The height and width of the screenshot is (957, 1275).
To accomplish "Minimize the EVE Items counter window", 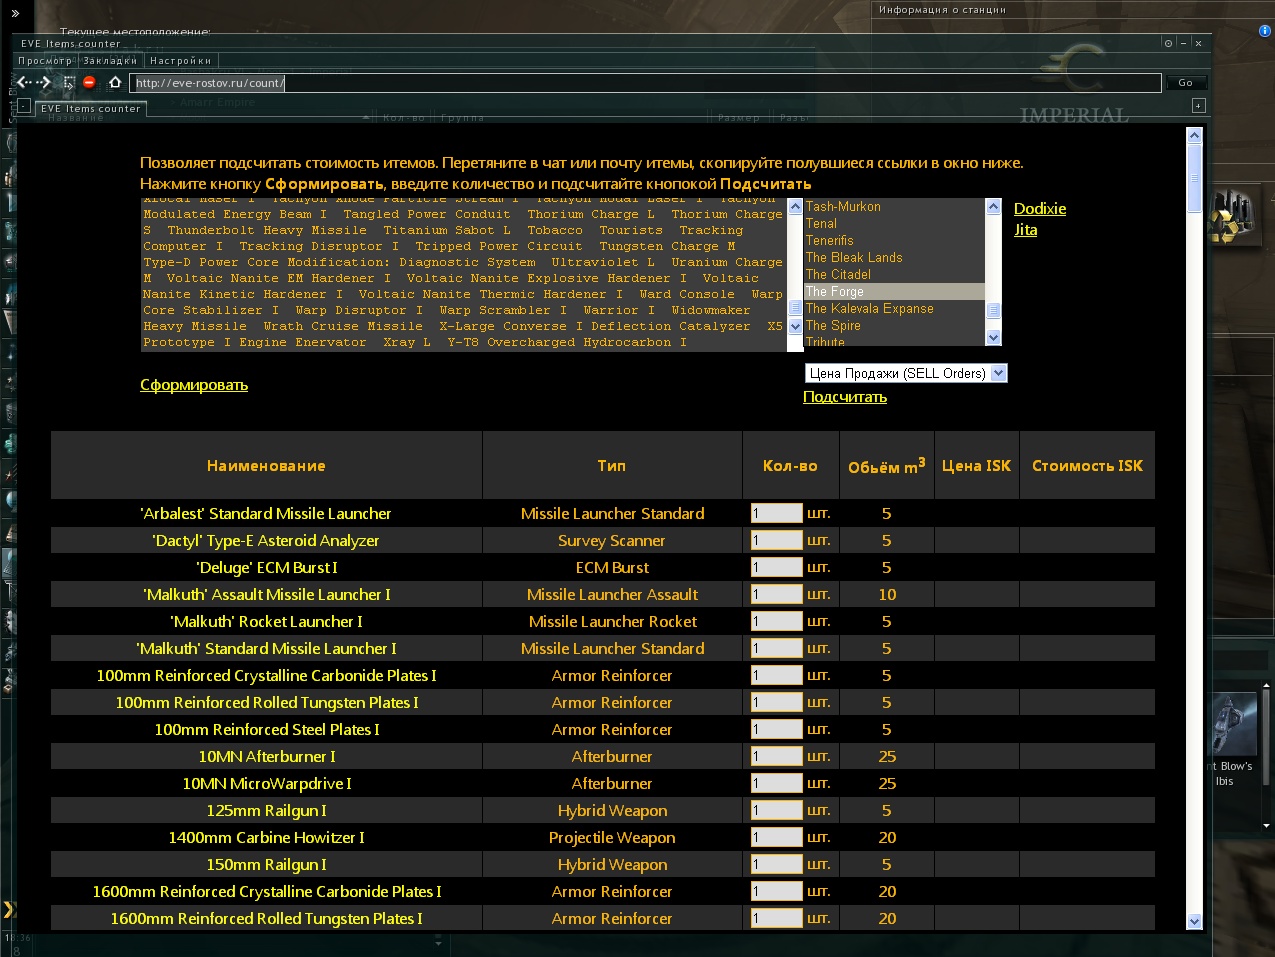I will tap(1183, 43).
